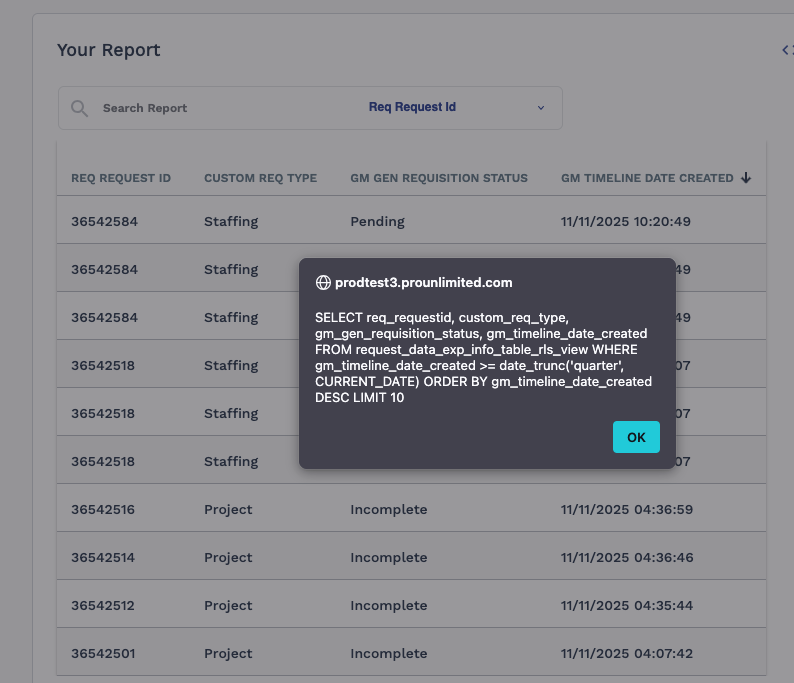This screenshot has width=794, height=683.
Task: Click the SQL query text in dialog
Action: point(483,357)
